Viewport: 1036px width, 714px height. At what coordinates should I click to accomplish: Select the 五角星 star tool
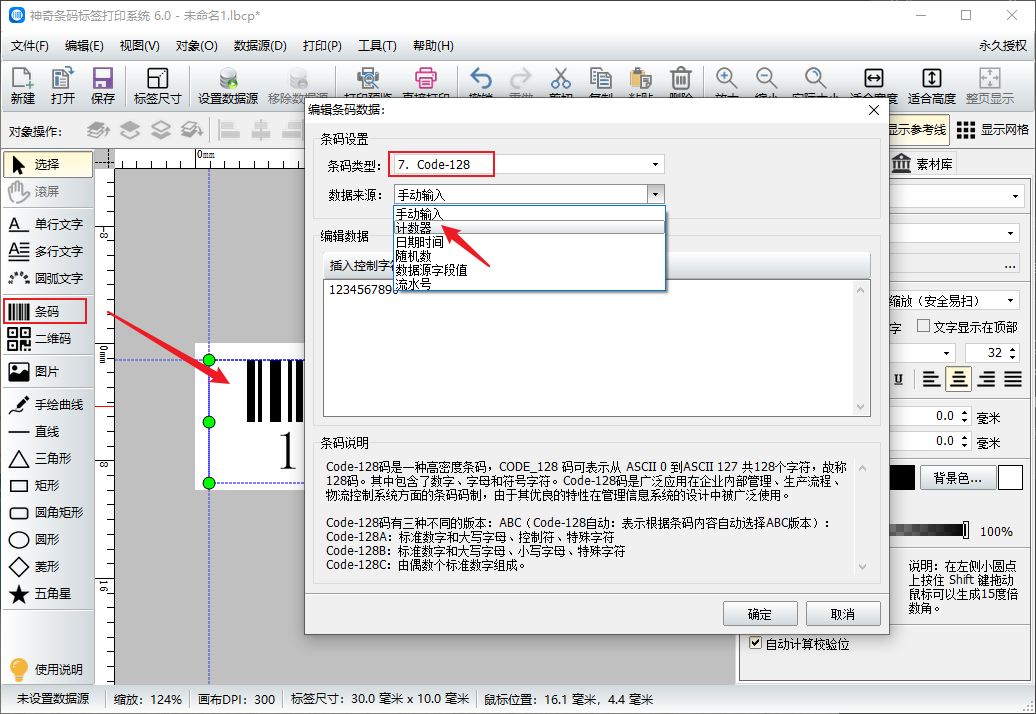click(x=48, y=594)
